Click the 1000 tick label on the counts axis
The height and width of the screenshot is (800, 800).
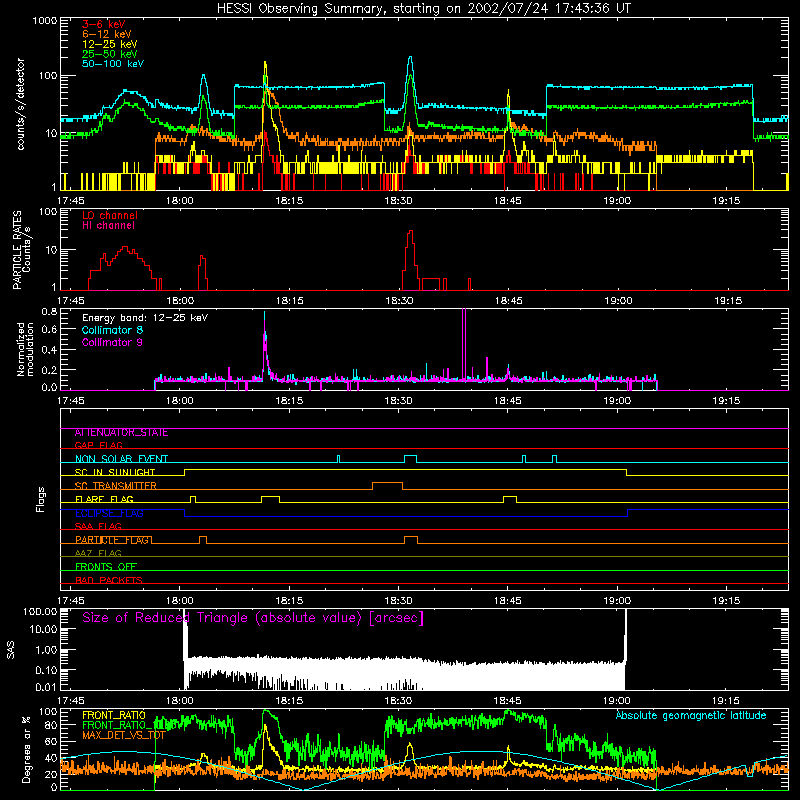45,21
